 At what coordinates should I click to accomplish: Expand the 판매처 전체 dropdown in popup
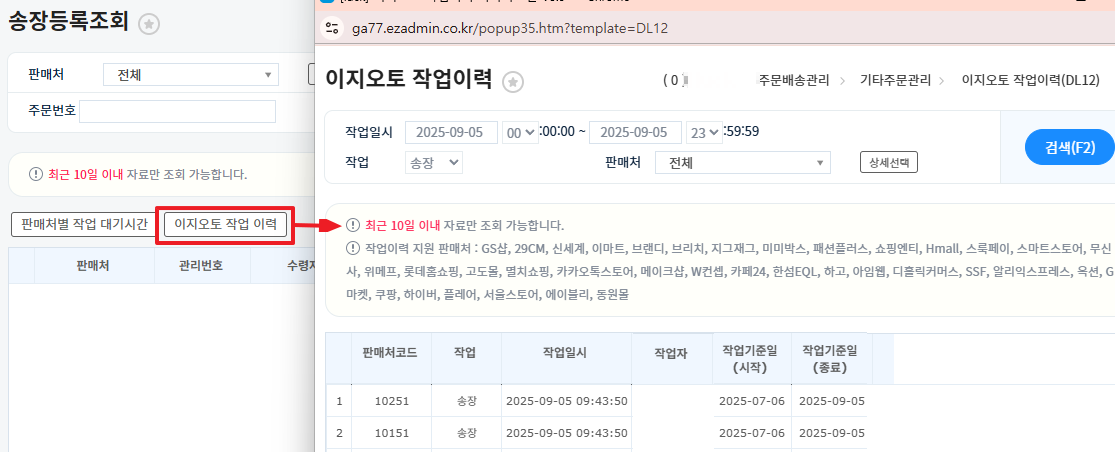click(x=742, y=163)
